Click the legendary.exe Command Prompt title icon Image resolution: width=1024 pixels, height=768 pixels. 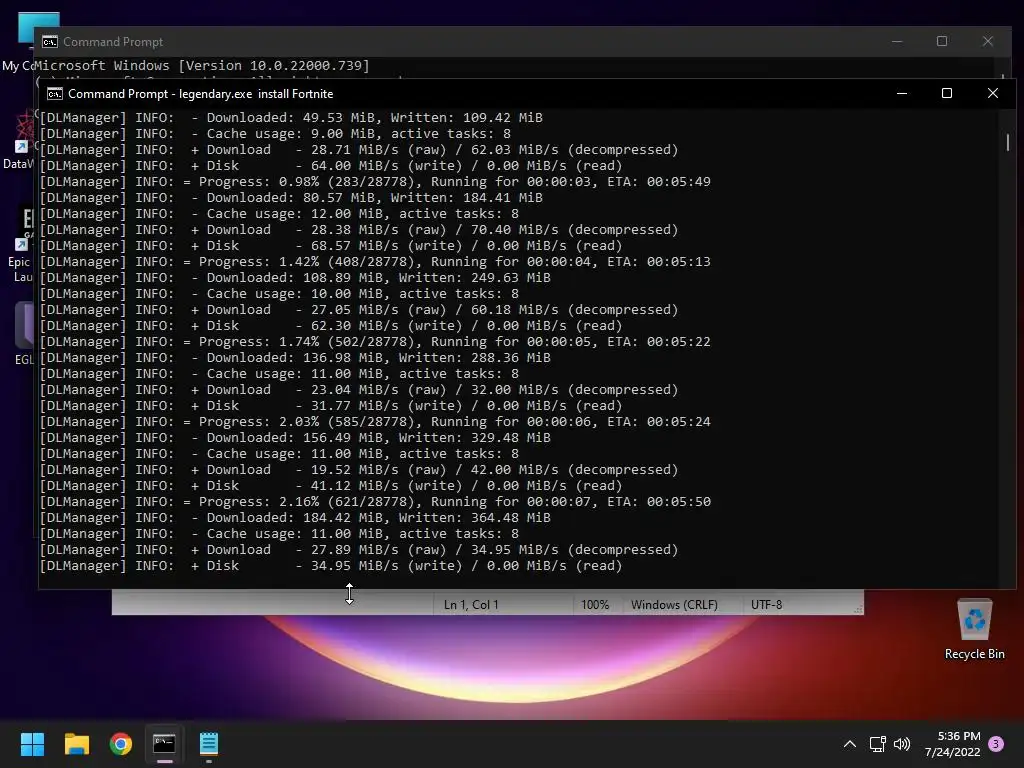point(55,94)
